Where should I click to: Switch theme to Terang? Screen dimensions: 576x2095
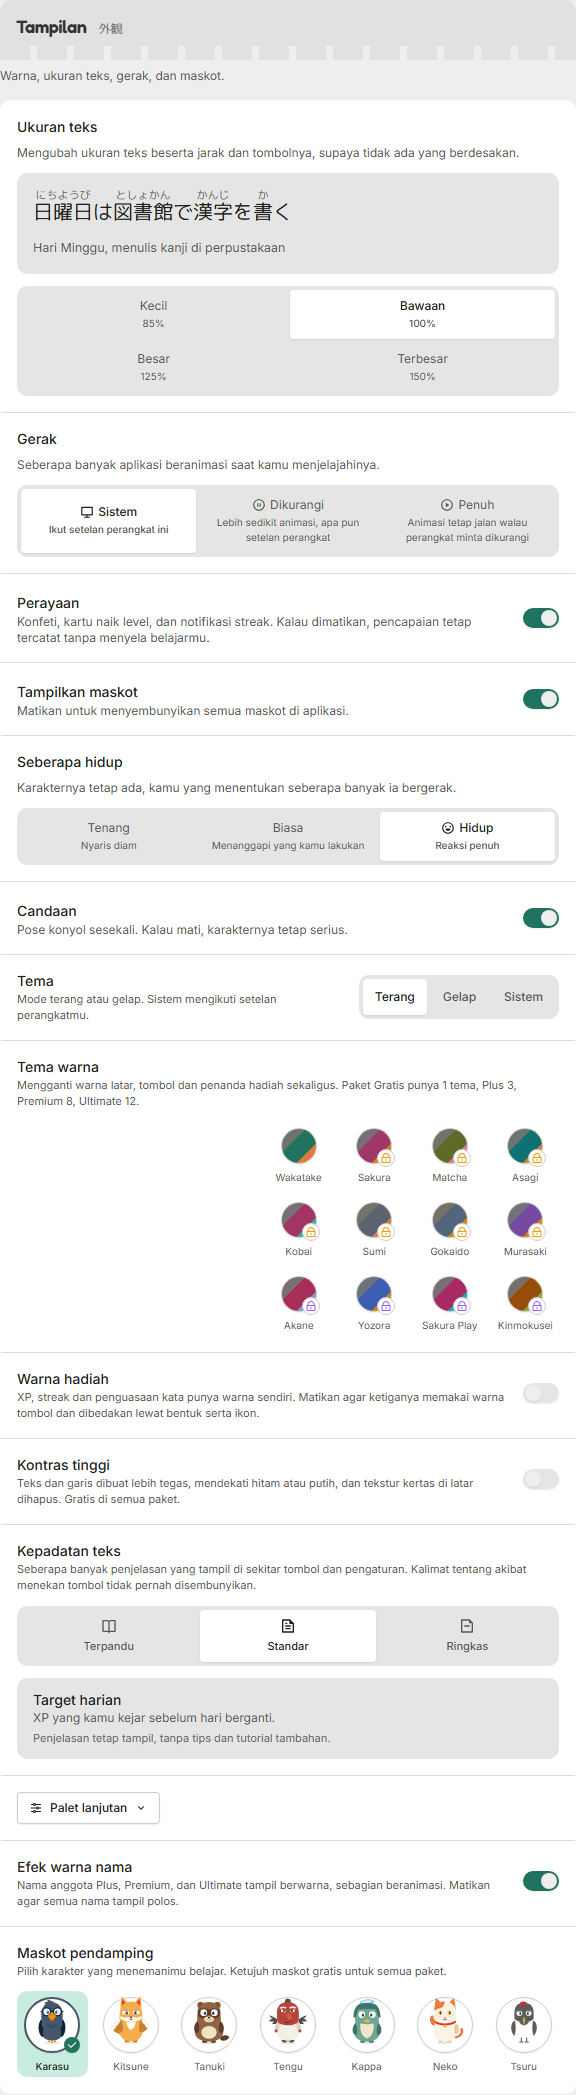click(395, 997)
